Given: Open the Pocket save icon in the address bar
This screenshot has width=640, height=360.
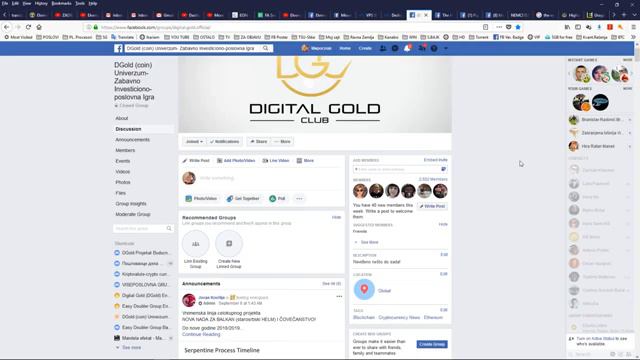Looking at the screenshot, I should (x=509, y=27).
